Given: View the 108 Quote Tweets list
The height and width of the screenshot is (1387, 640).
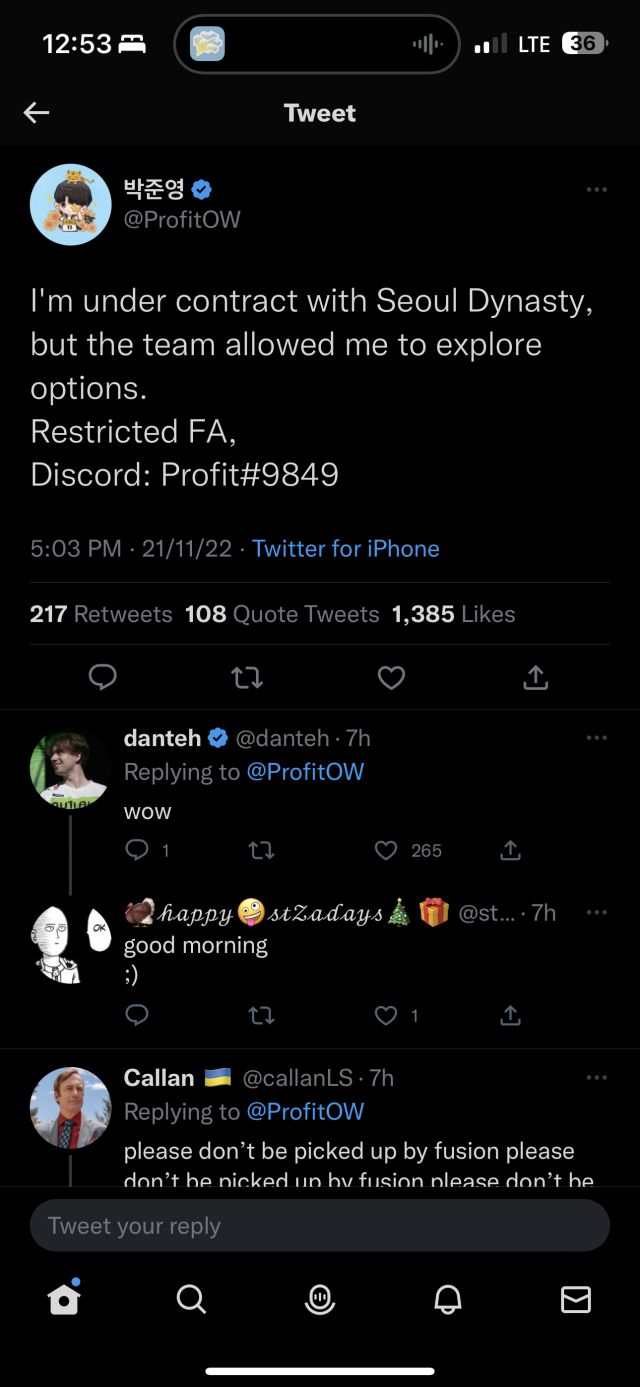Looking at the screenshot, I should (x=282, y=614).
